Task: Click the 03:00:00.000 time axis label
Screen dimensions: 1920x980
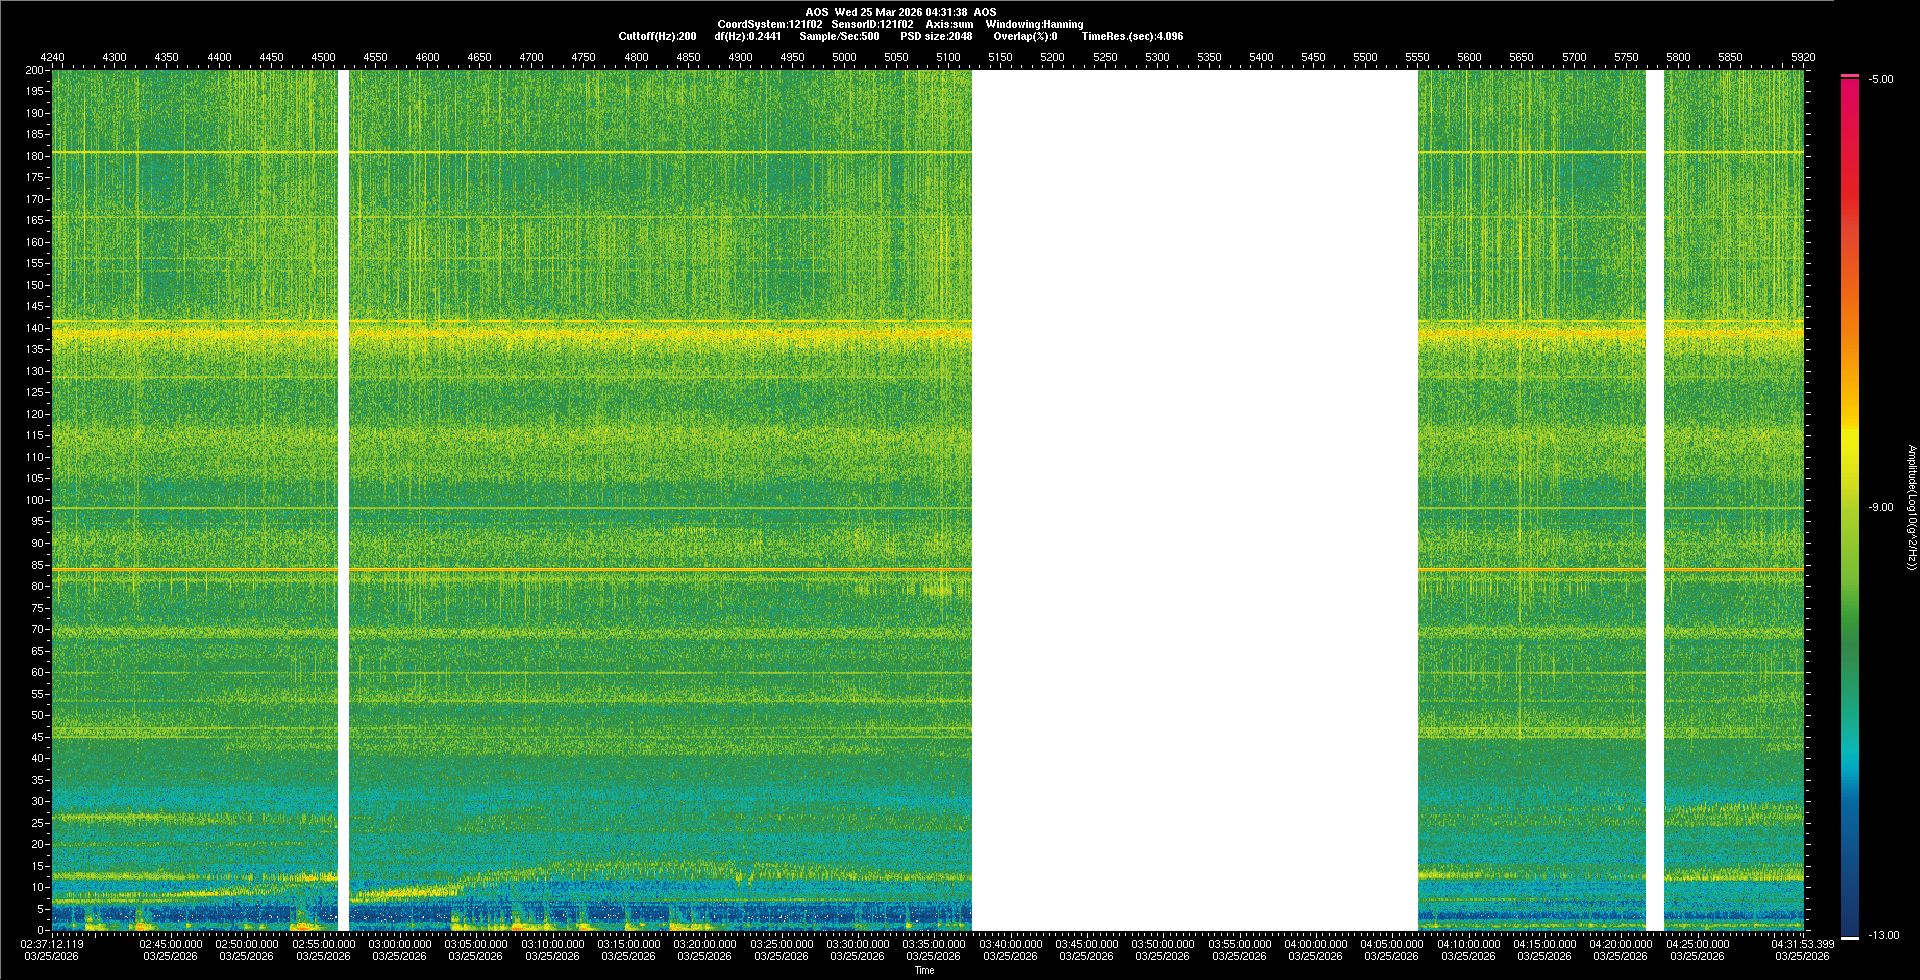Action: (x=400, y=944)
